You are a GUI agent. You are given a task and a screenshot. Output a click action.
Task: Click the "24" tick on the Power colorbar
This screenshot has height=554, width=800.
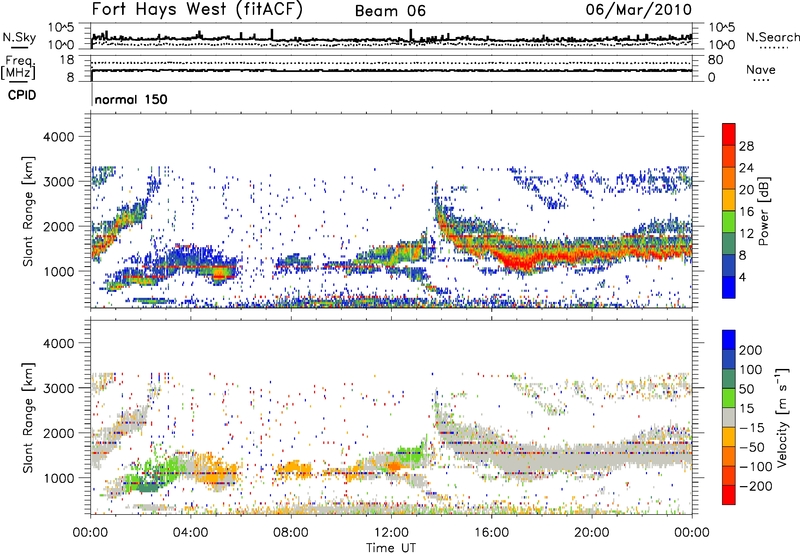[x=746, y=168]
